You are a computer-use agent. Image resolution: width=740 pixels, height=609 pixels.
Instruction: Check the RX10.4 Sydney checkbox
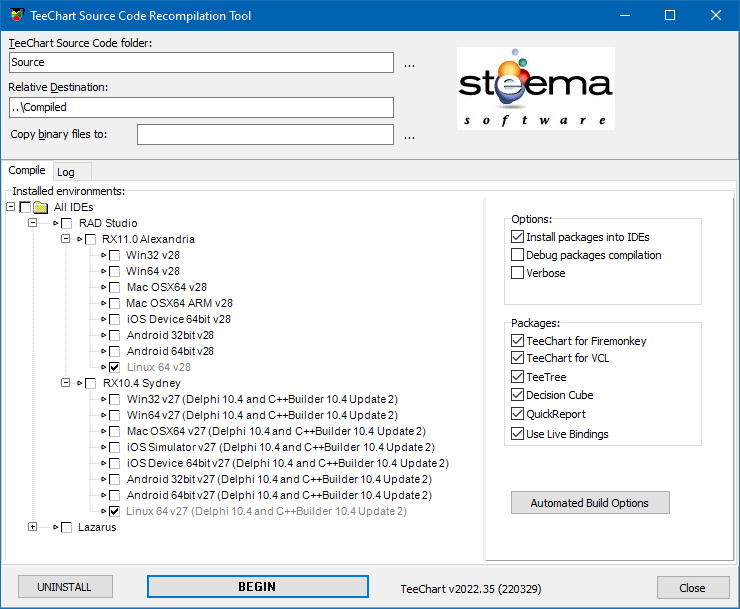click(90, 383)
